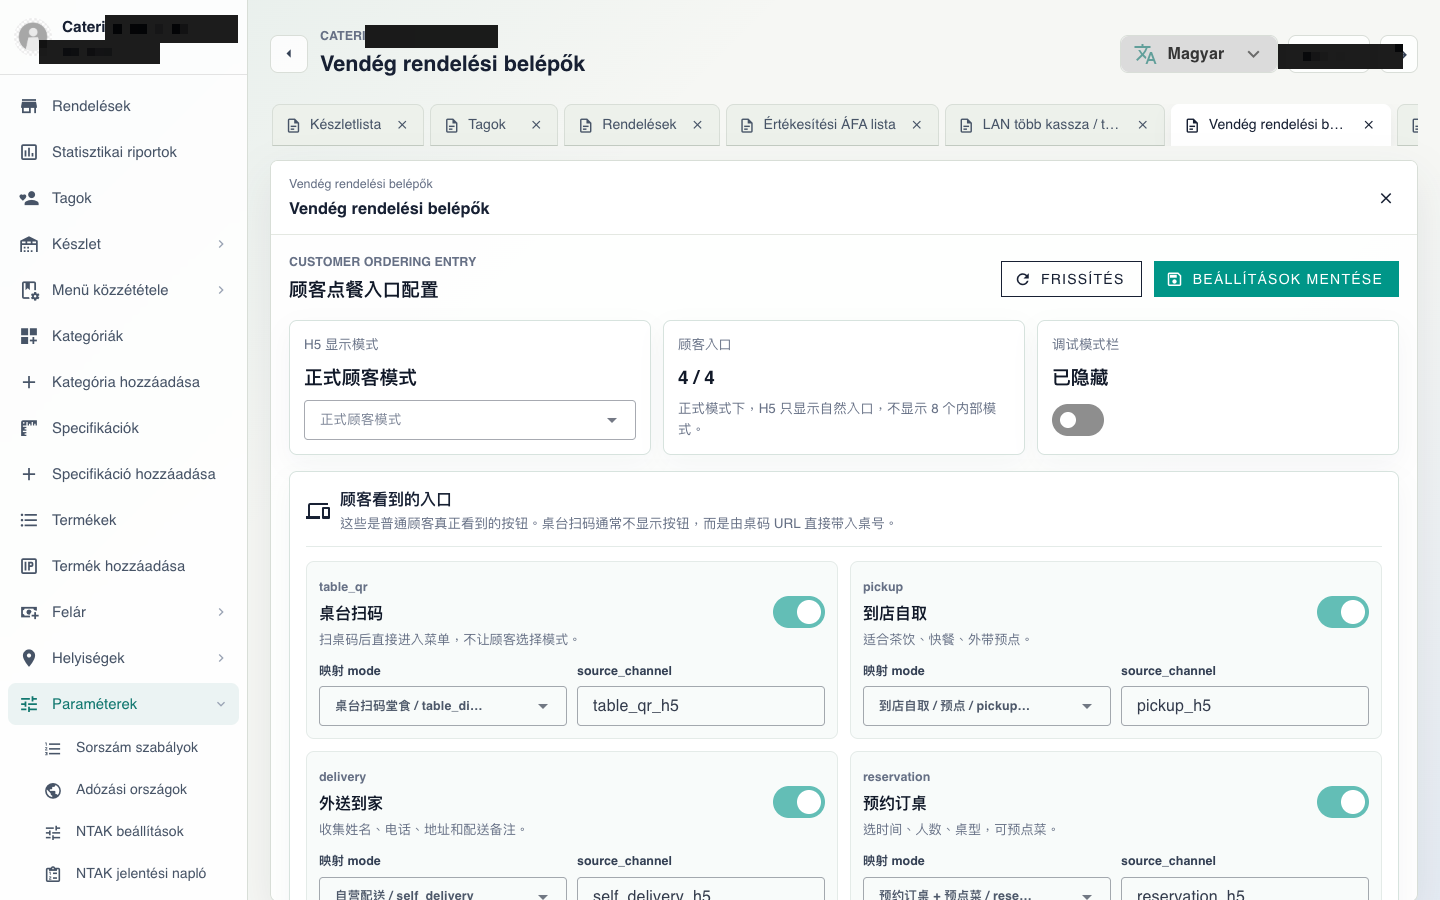Close the Rendelések tab
This screenshot has width=1440, height=900.
[698, 125]
